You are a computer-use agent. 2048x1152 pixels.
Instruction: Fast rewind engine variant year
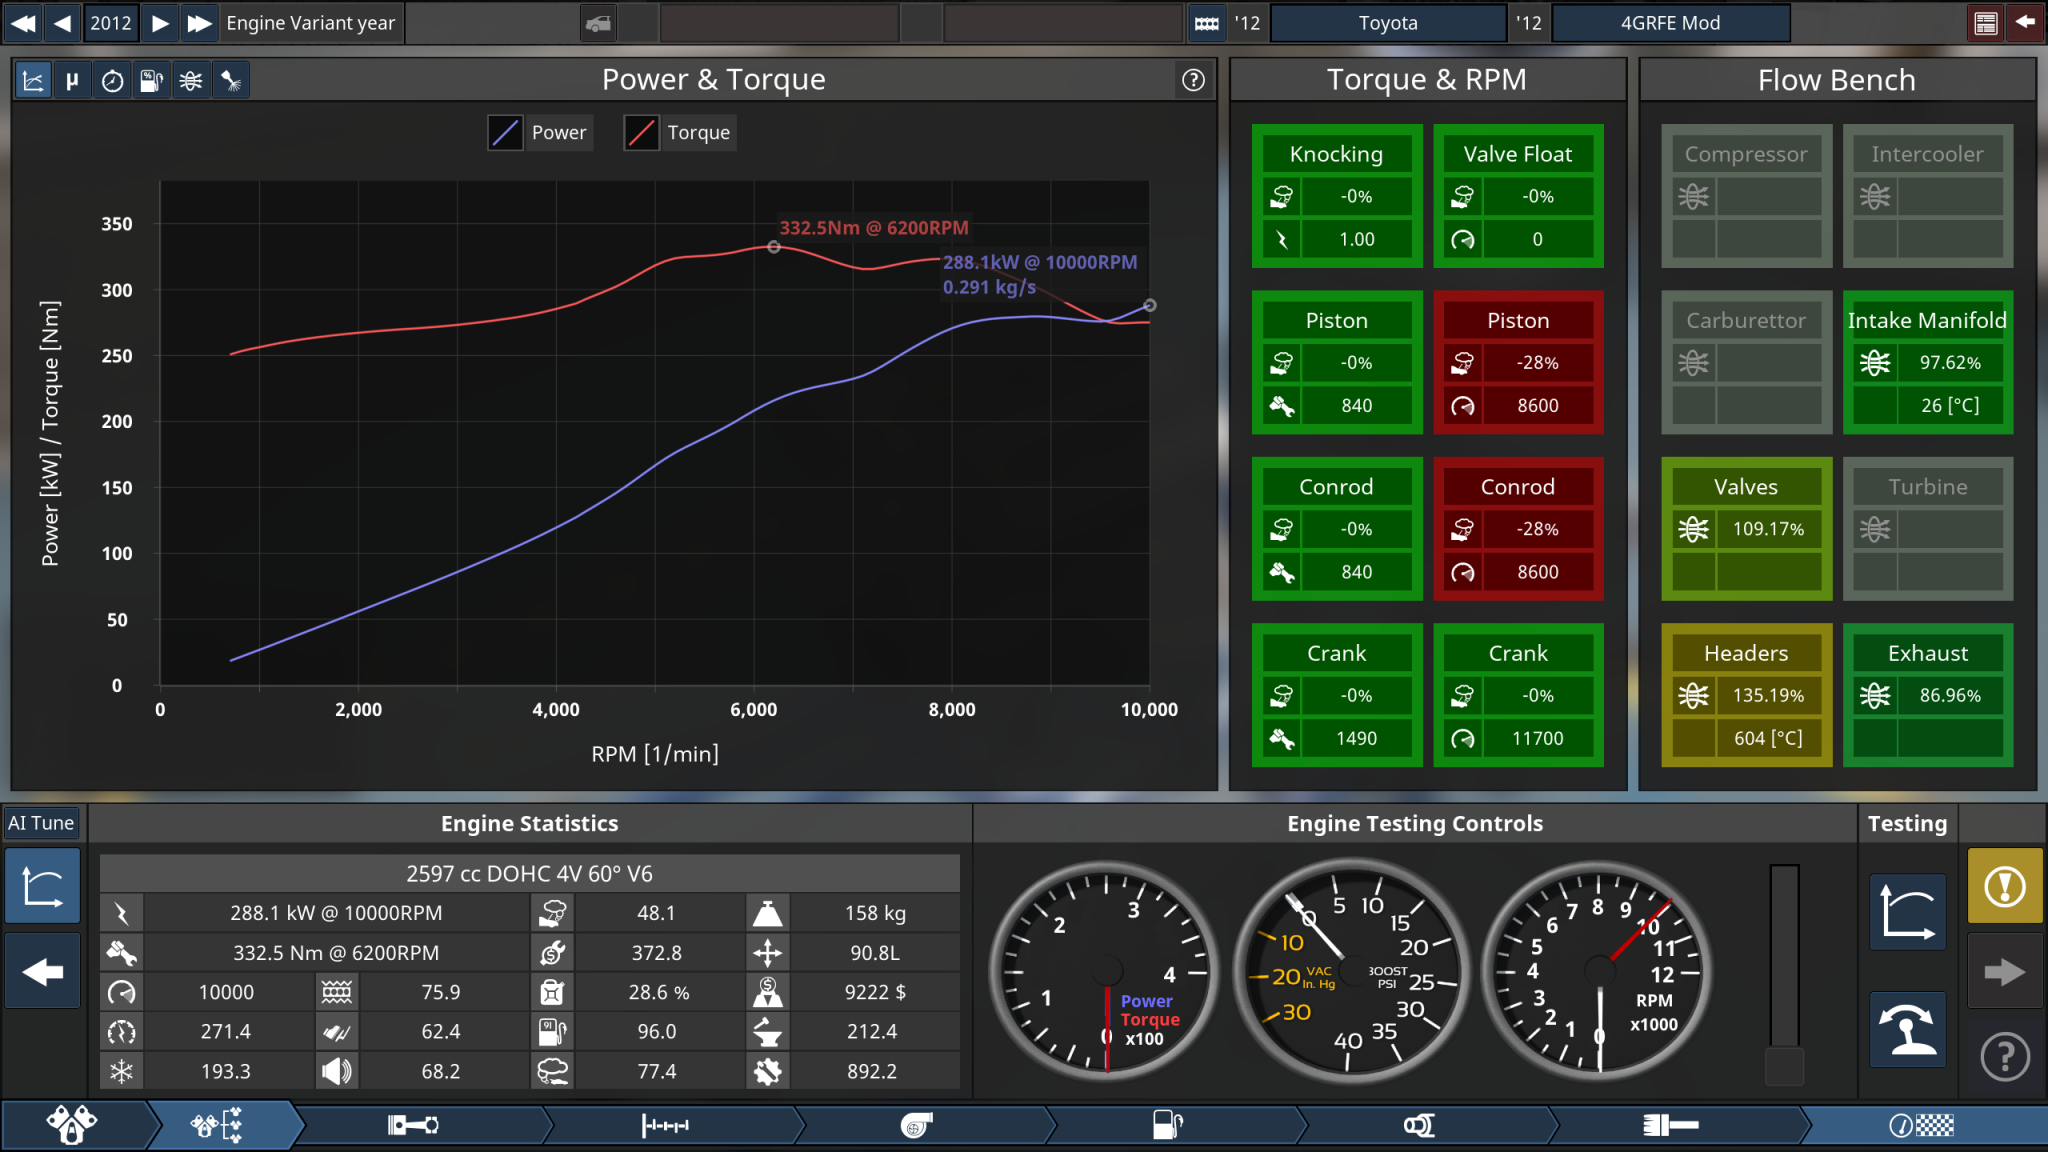tap(23, 23)
